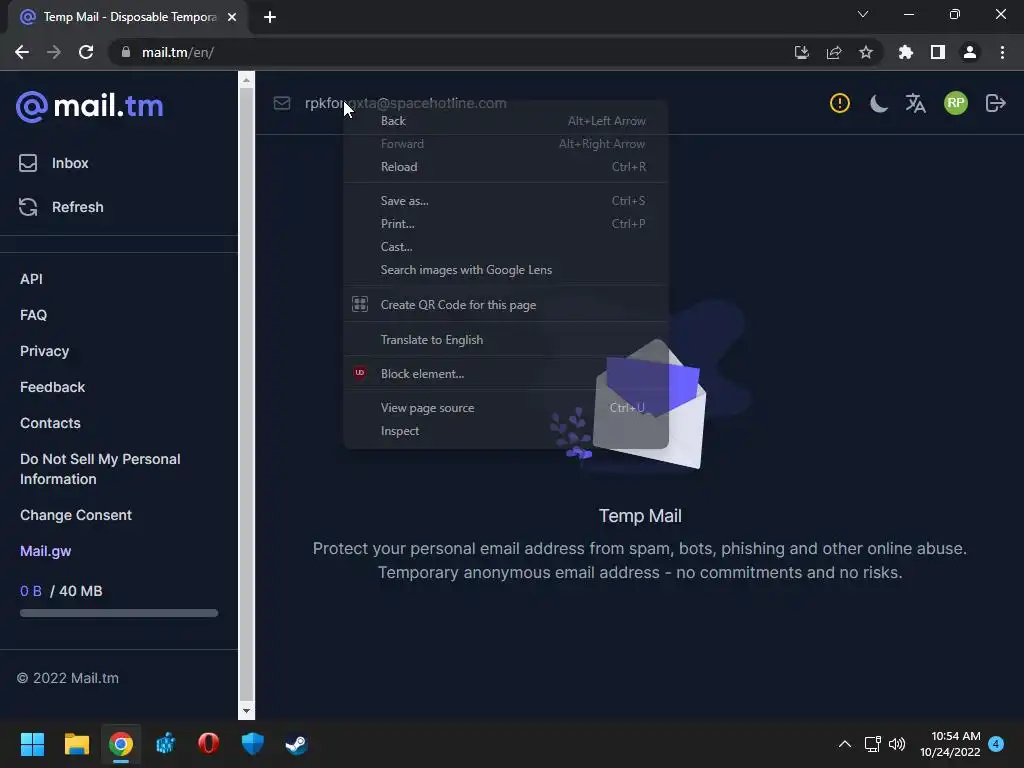This screenshot has width=1024, height=768.
Task: Open the Change Consent link
Action: pyautogui.click(x=76, y=515)
